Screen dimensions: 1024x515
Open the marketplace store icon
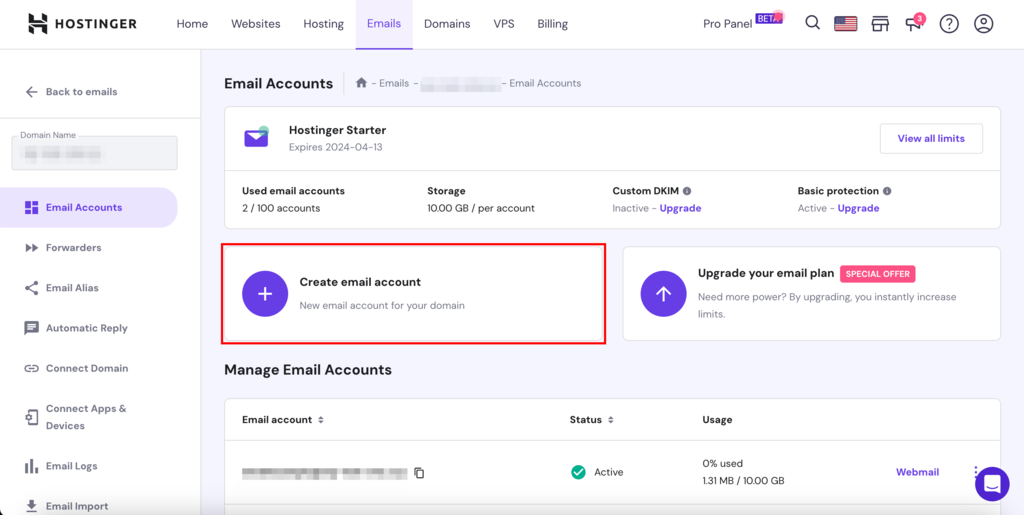(880, 24)
